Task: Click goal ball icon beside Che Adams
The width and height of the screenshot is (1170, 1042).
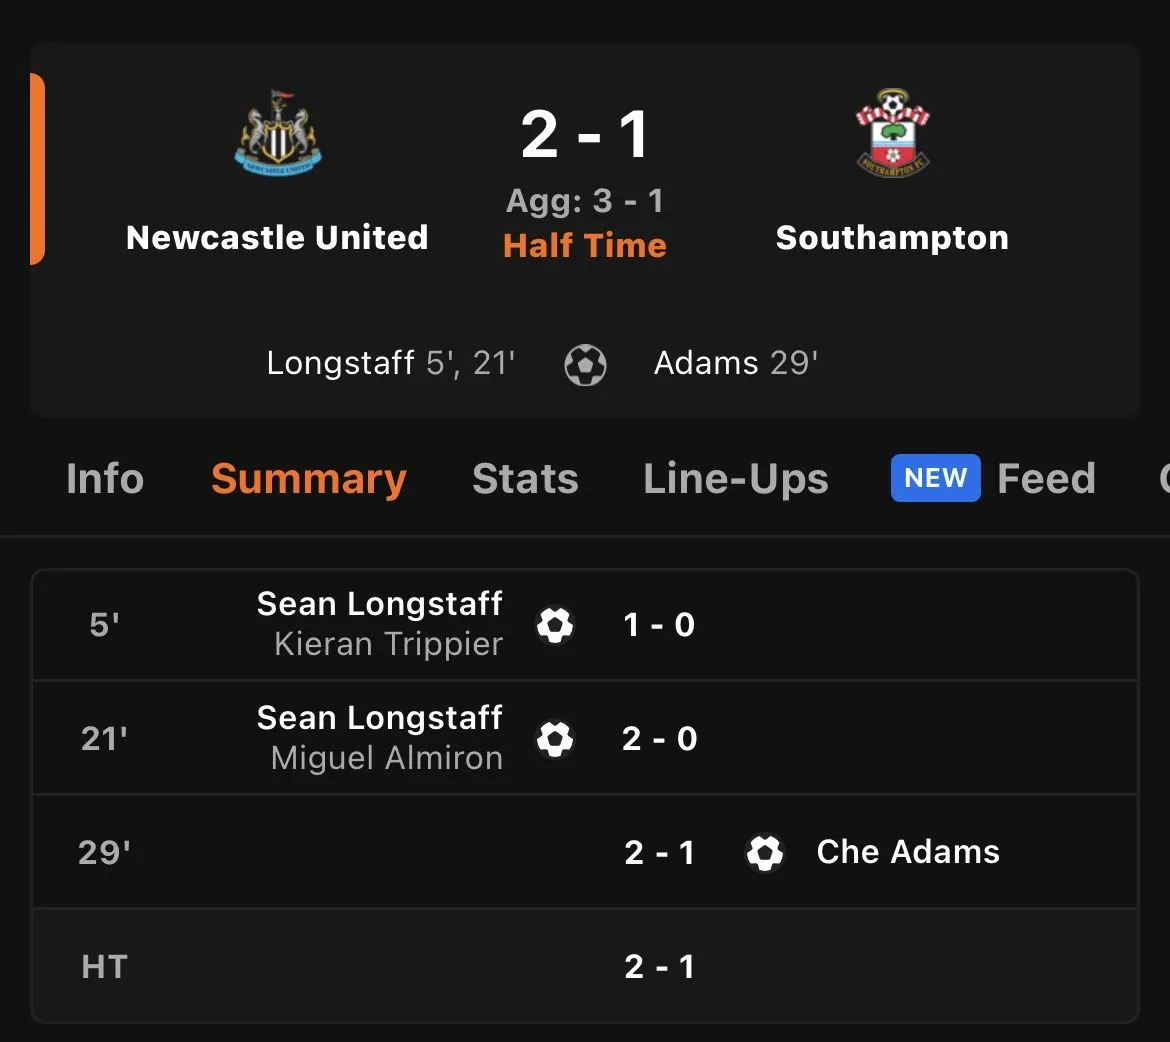Action: pyautogui.click(x=765, y=853)
